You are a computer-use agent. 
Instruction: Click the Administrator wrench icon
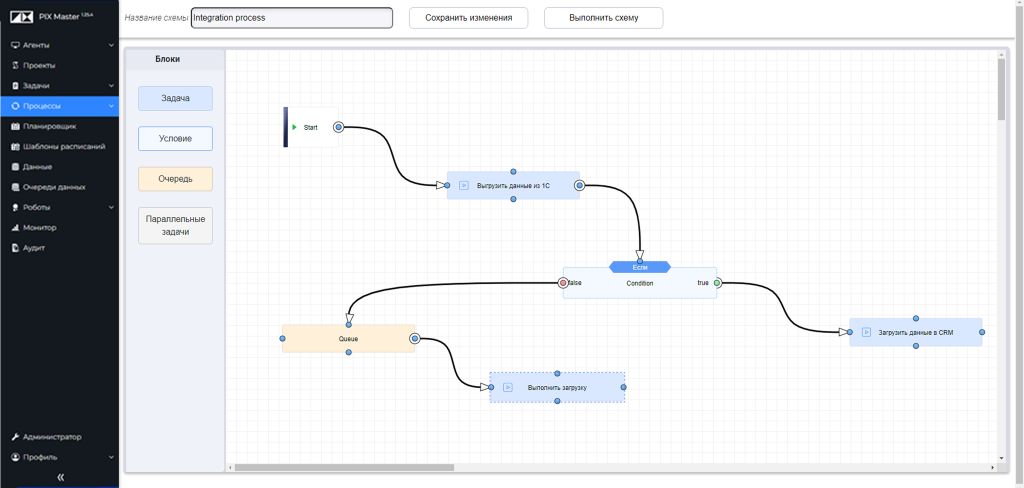[15, 437]
